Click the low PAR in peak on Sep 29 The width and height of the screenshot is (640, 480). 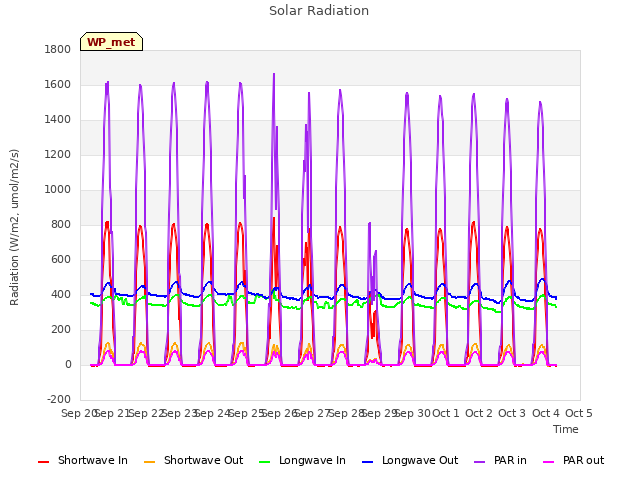click(x=370, y=223)
